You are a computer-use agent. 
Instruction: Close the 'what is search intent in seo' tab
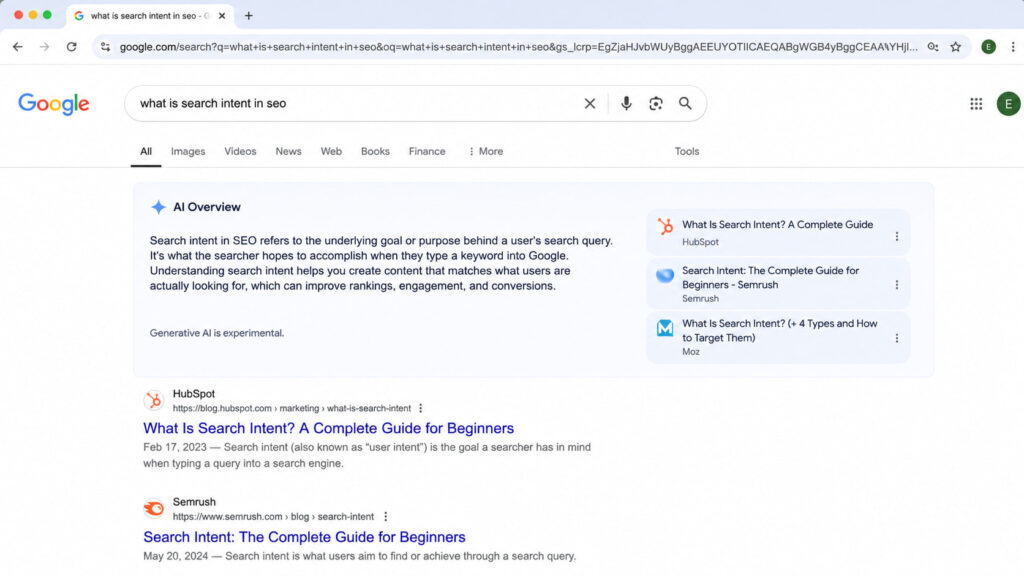(x=222, y=16)
